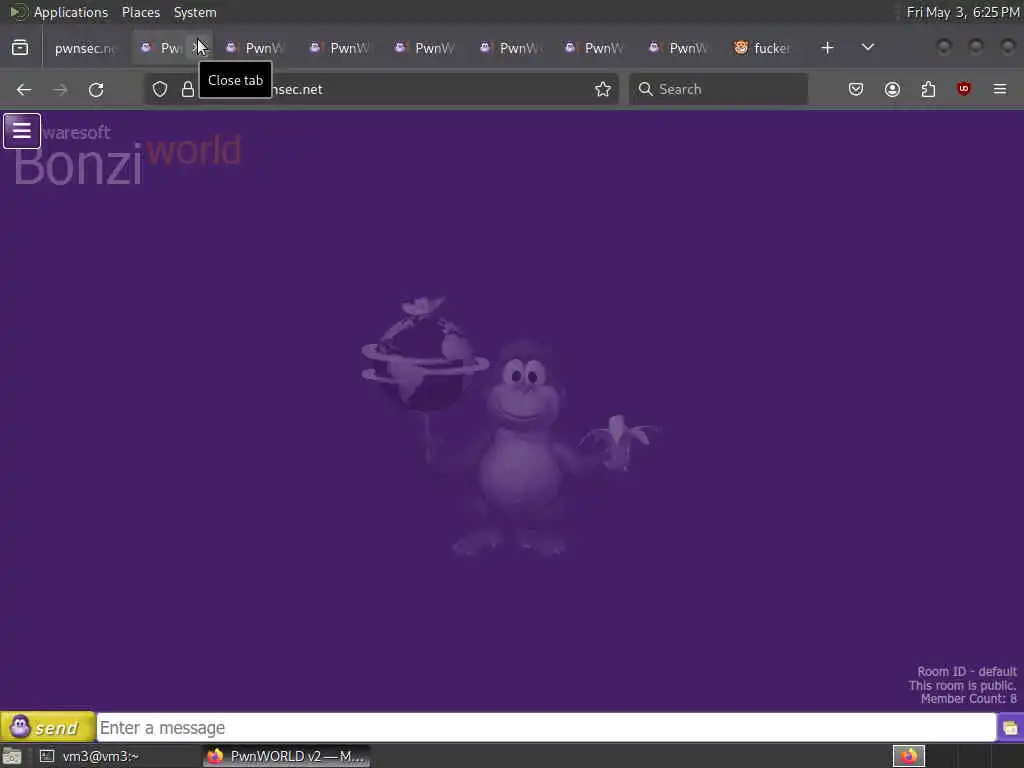The width and height of the screenshot is (1024, 768).
Task: Click the show desktop icon in taskbar
Action: click(12, 756)
